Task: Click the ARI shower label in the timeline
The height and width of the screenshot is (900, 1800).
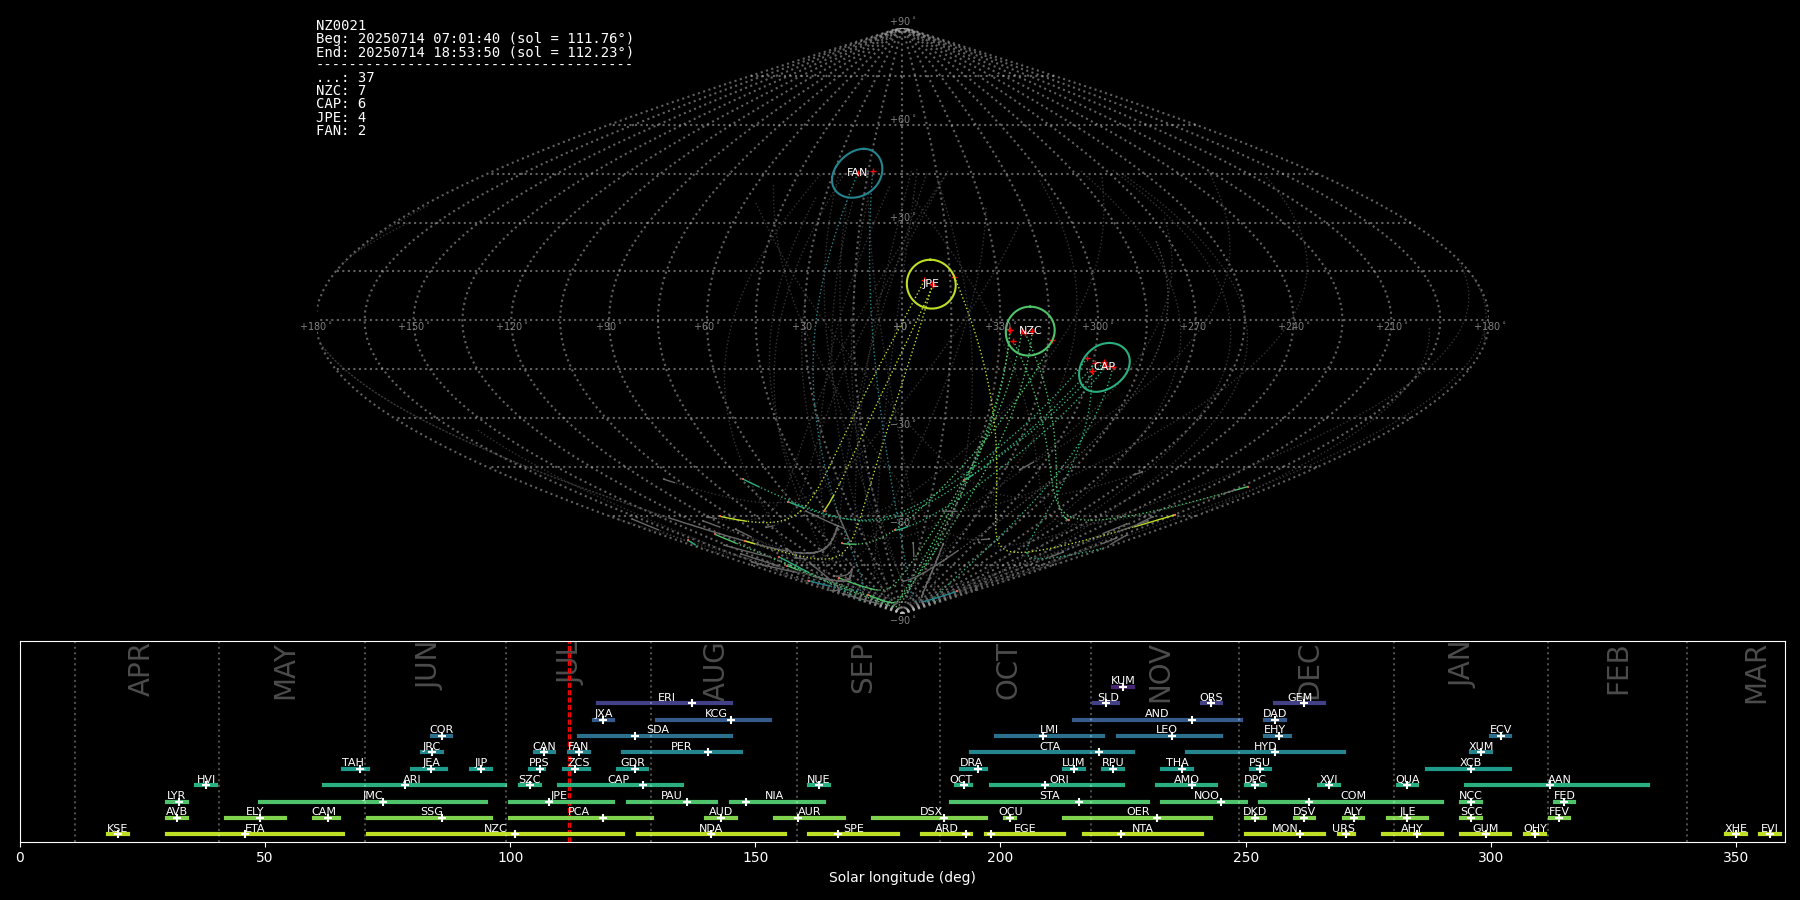Action: tap(412, 780)
